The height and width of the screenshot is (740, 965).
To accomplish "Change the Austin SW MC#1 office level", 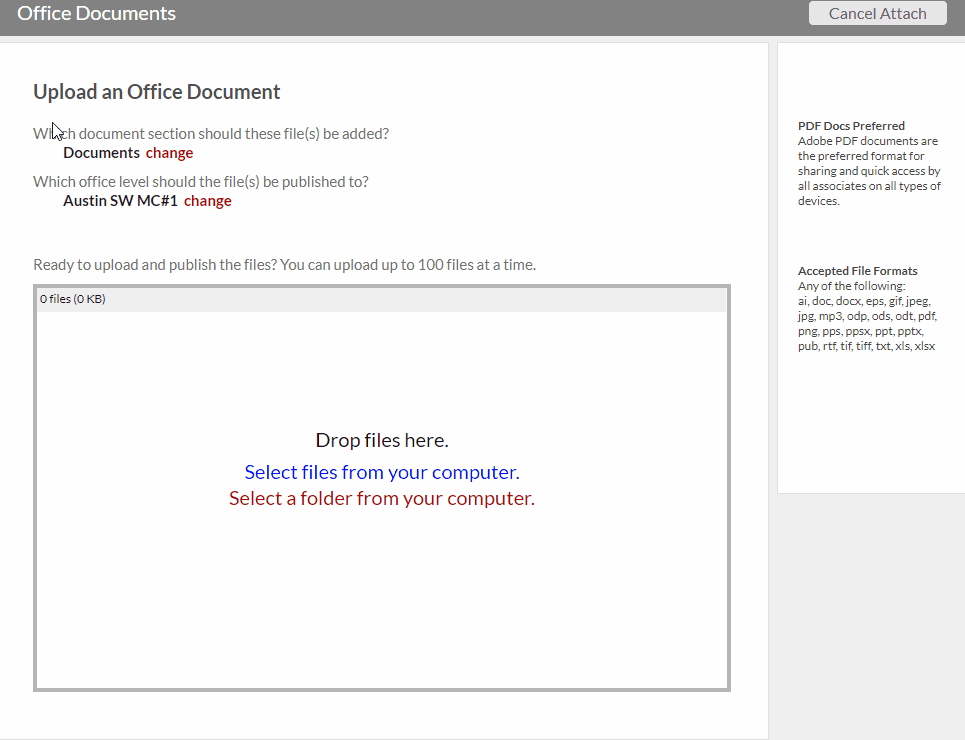I will coord(207,201).
